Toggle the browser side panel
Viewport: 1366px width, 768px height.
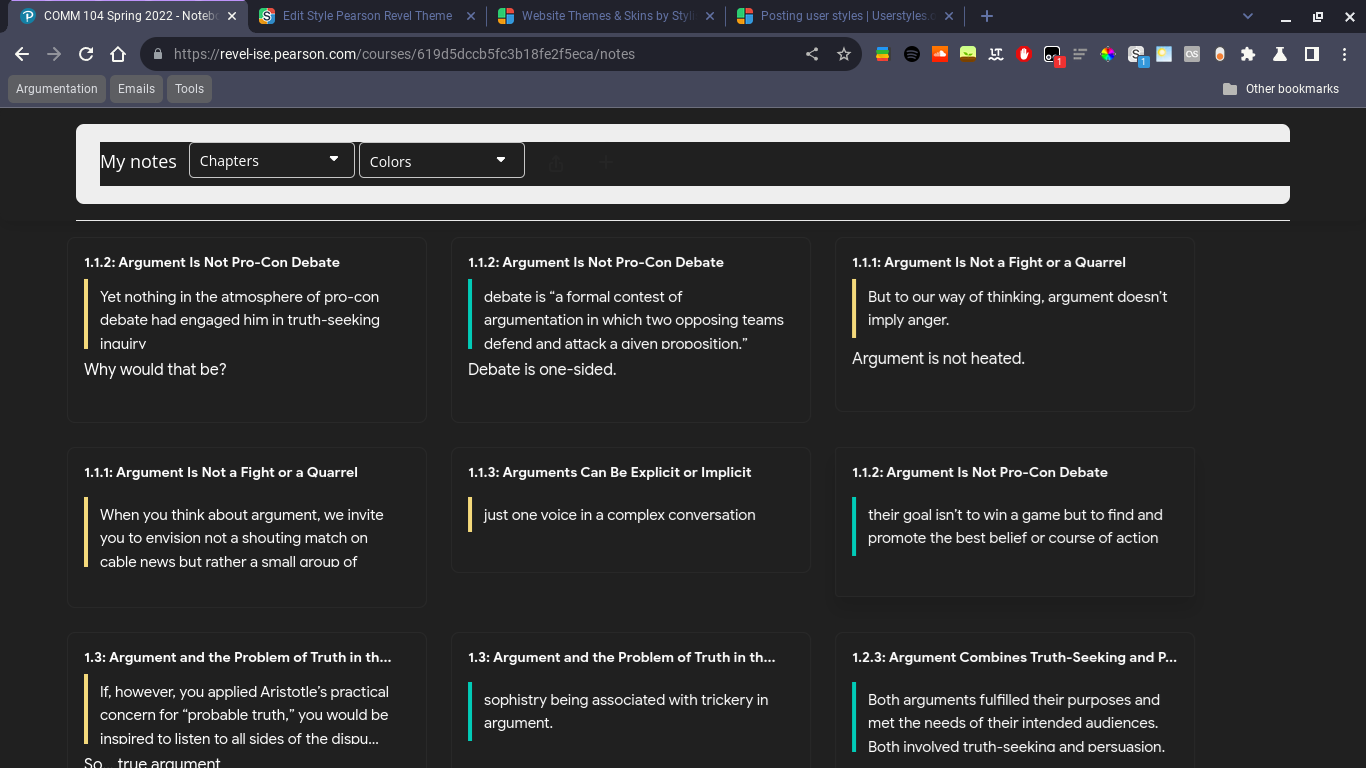pos(1311,54)
